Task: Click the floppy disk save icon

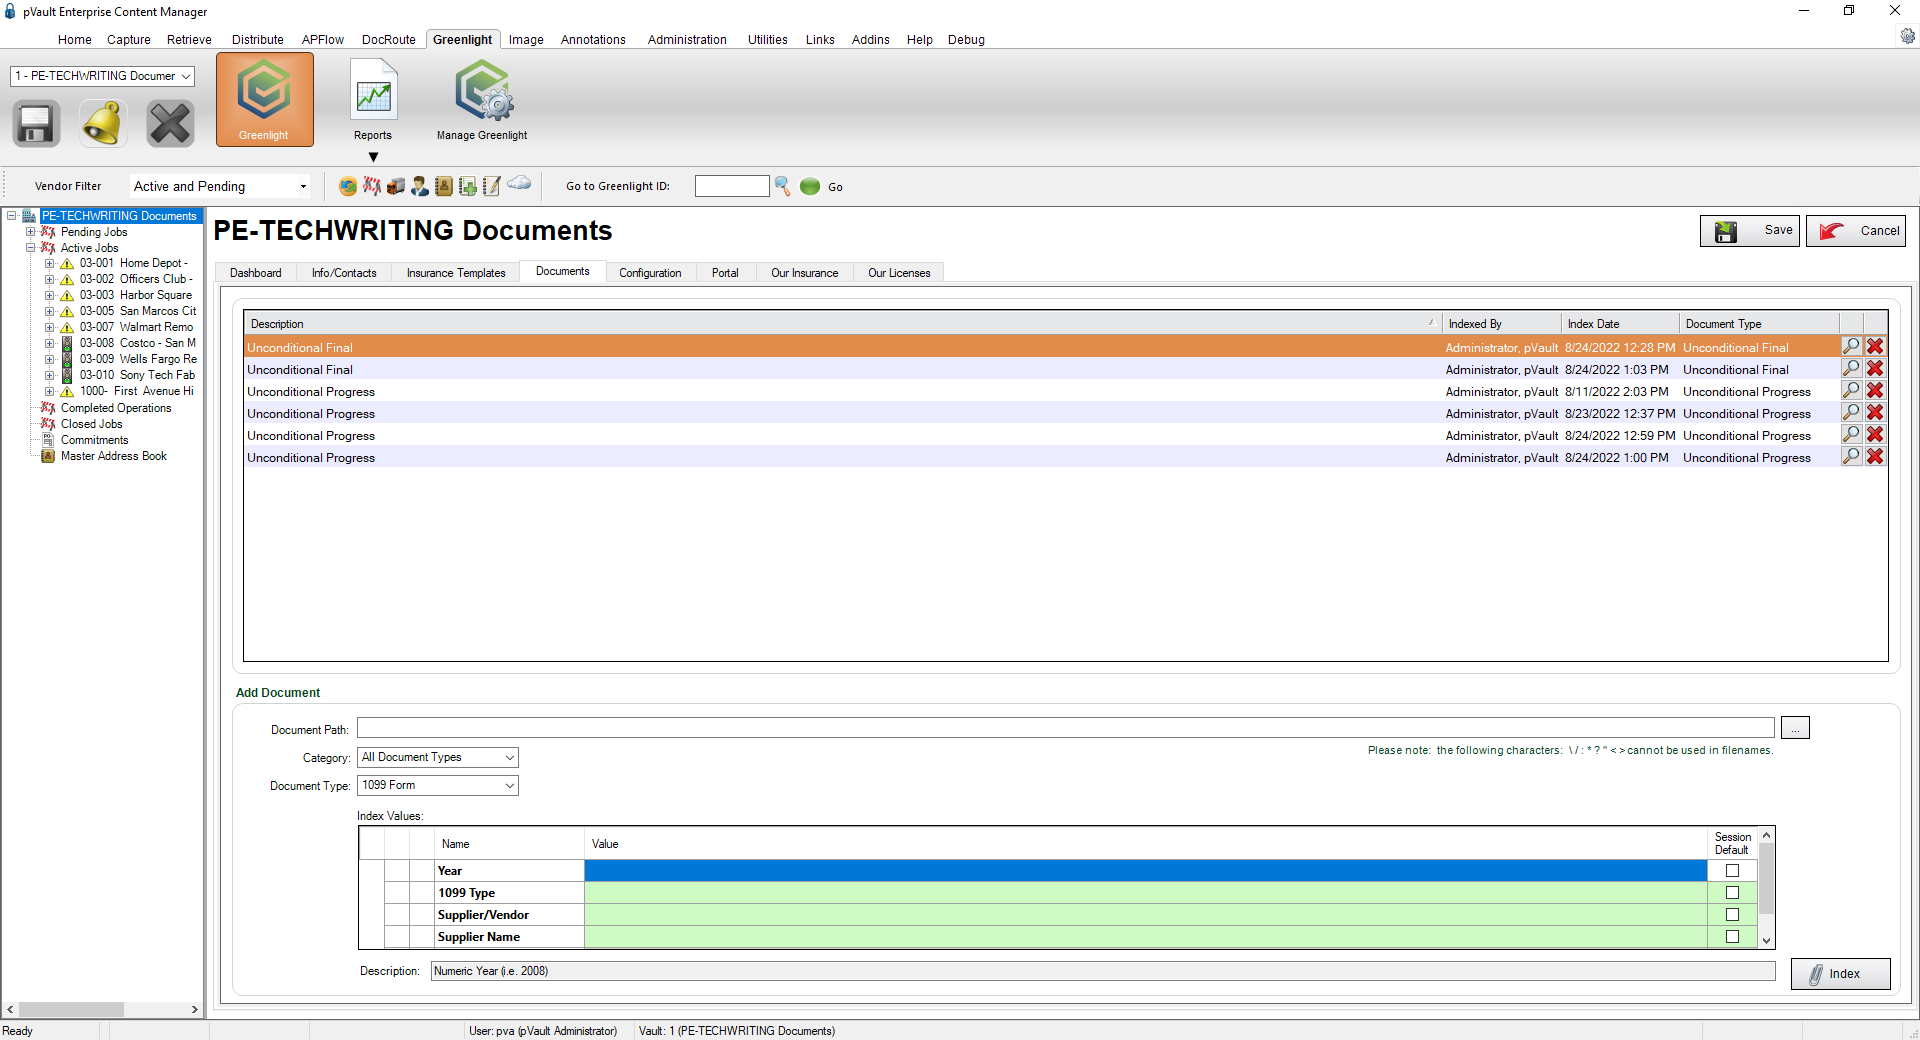Action: tap(36, 124)
